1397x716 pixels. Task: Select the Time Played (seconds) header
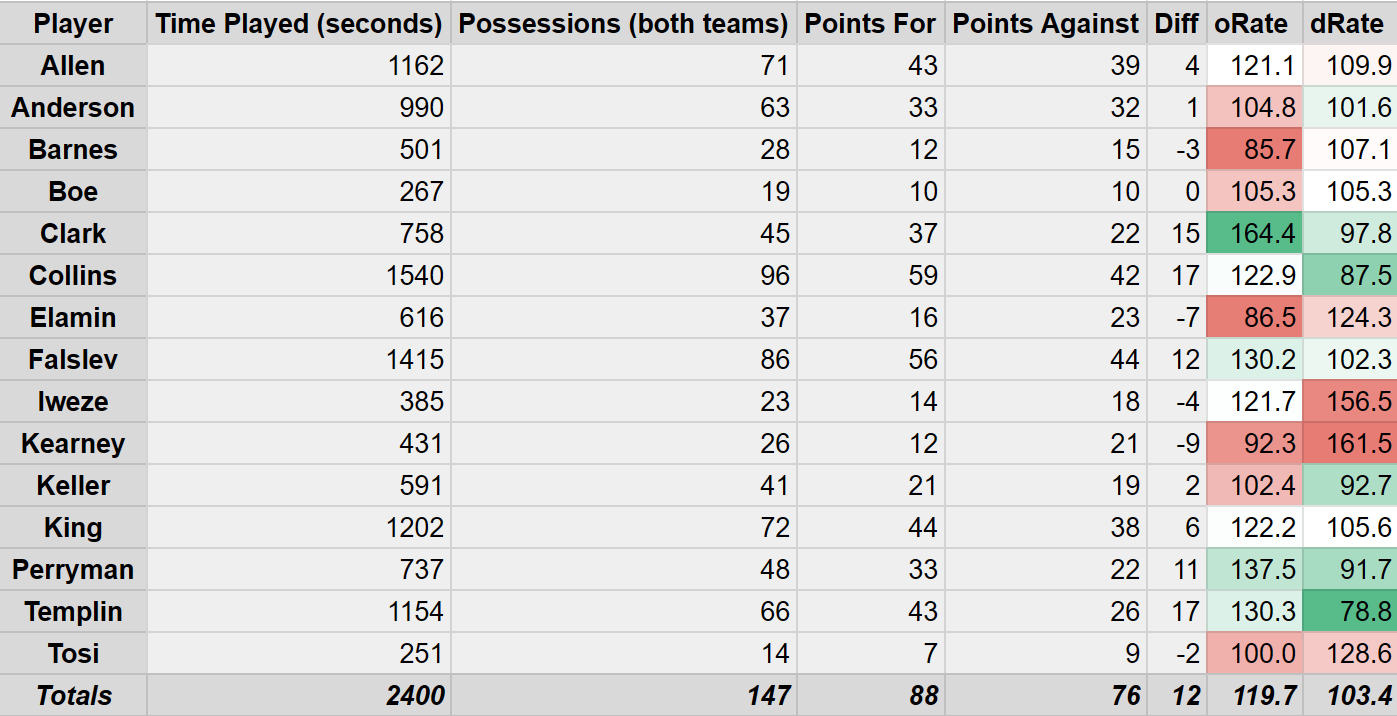[299, 23]
